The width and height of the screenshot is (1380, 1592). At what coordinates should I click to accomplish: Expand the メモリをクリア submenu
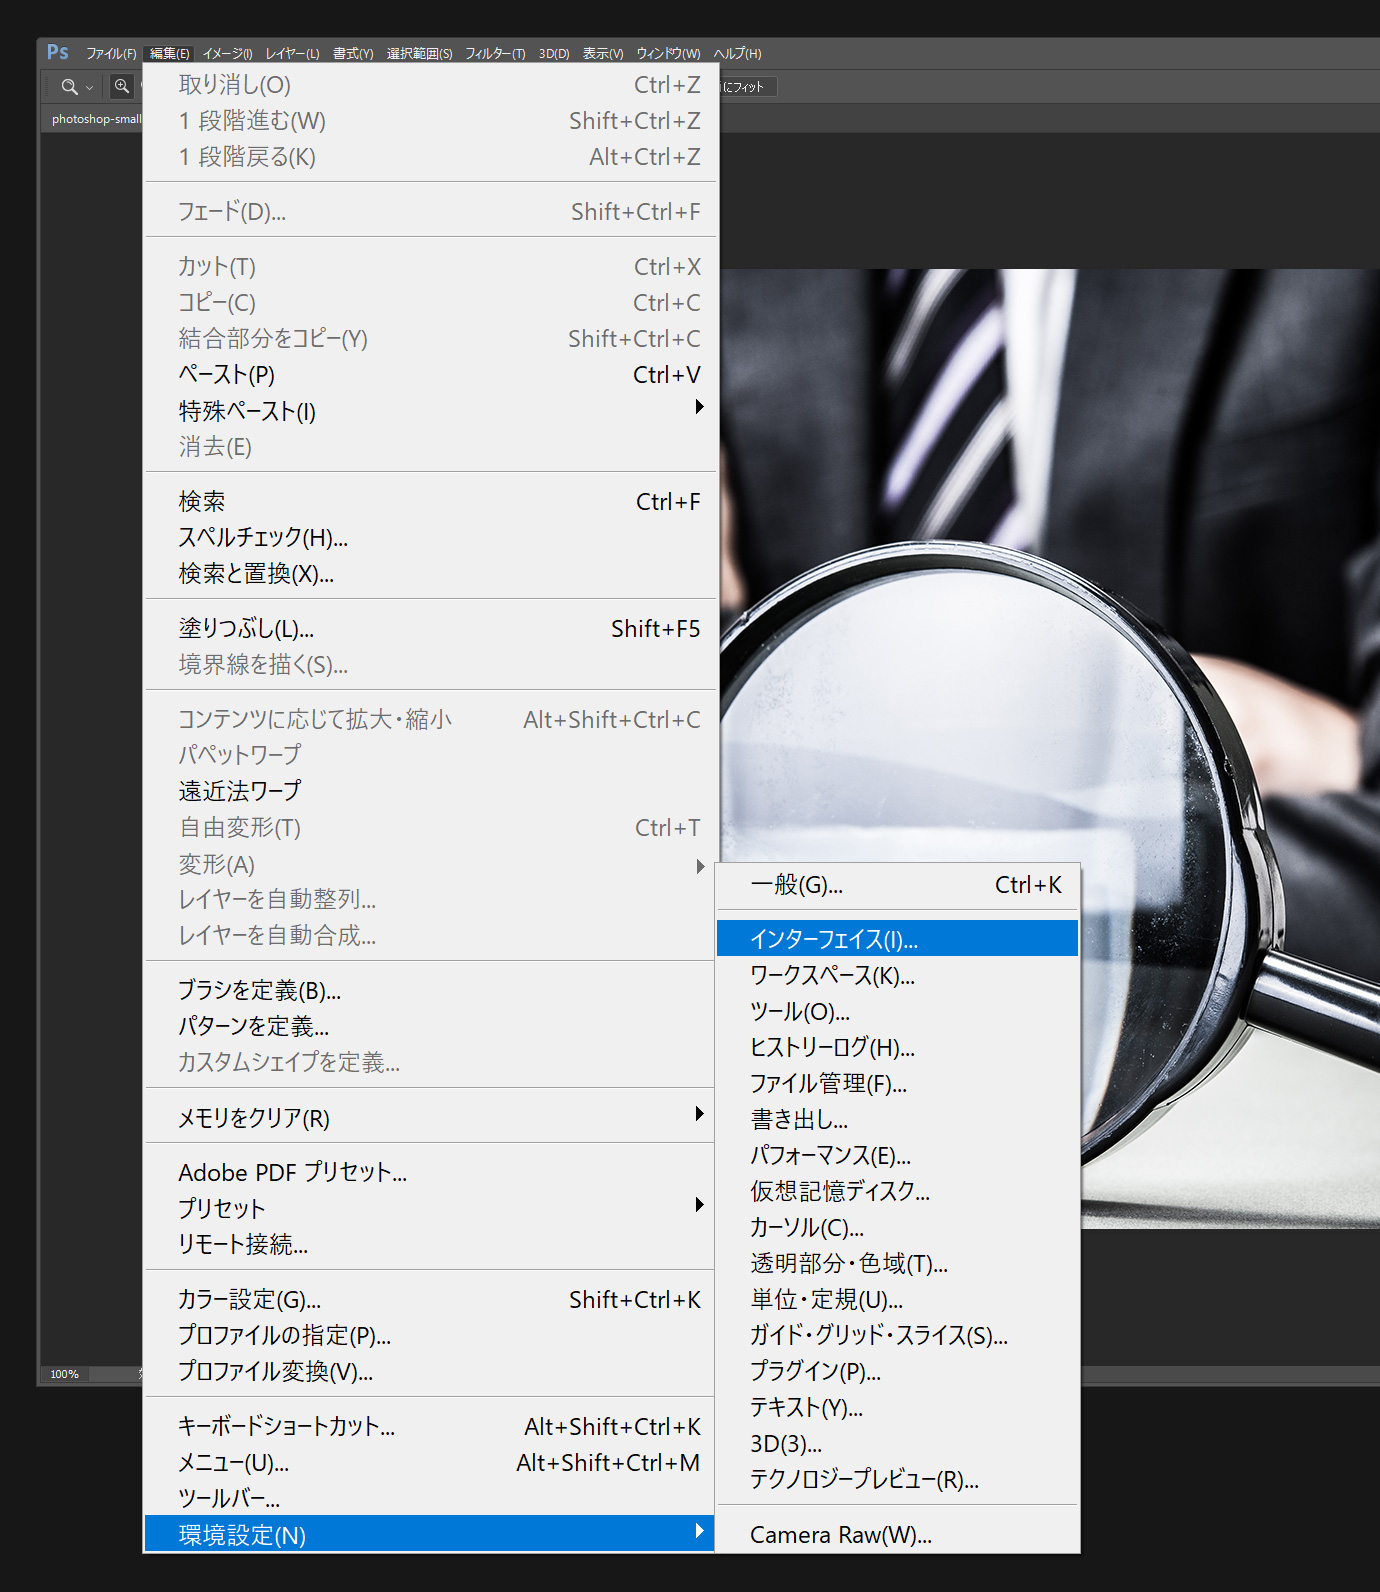(699, 1114)
